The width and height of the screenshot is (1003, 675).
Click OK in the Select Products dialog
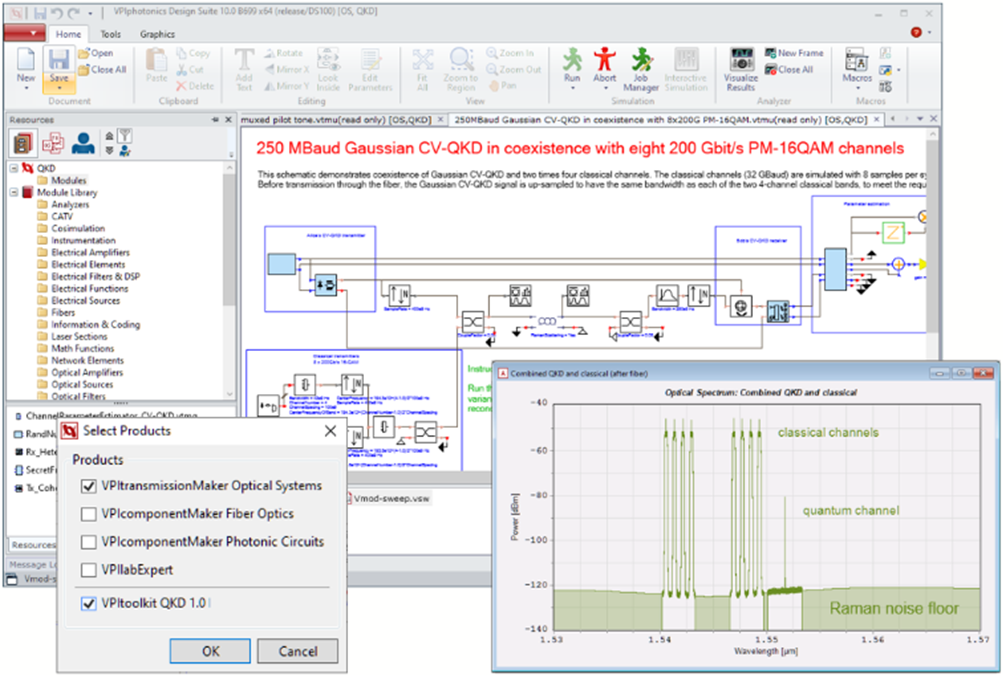tap(210, 651)
